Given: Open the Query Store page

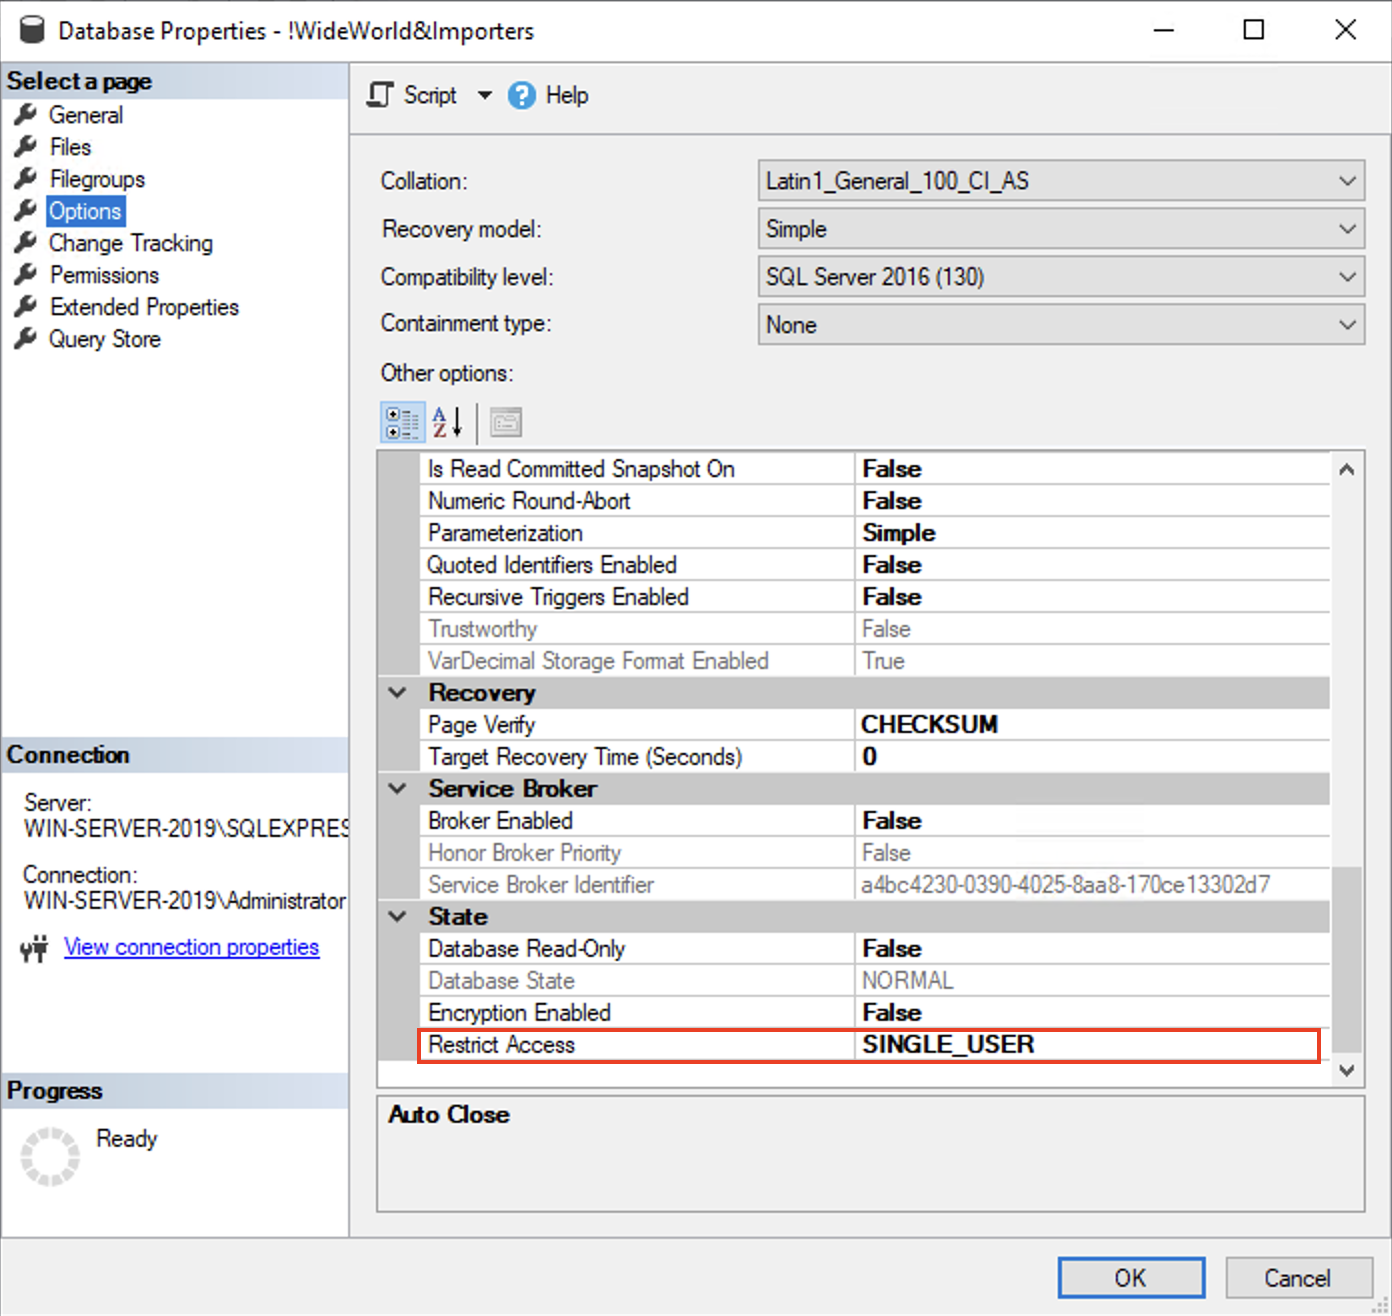Looking at the screenshot, I should point(105,339).
